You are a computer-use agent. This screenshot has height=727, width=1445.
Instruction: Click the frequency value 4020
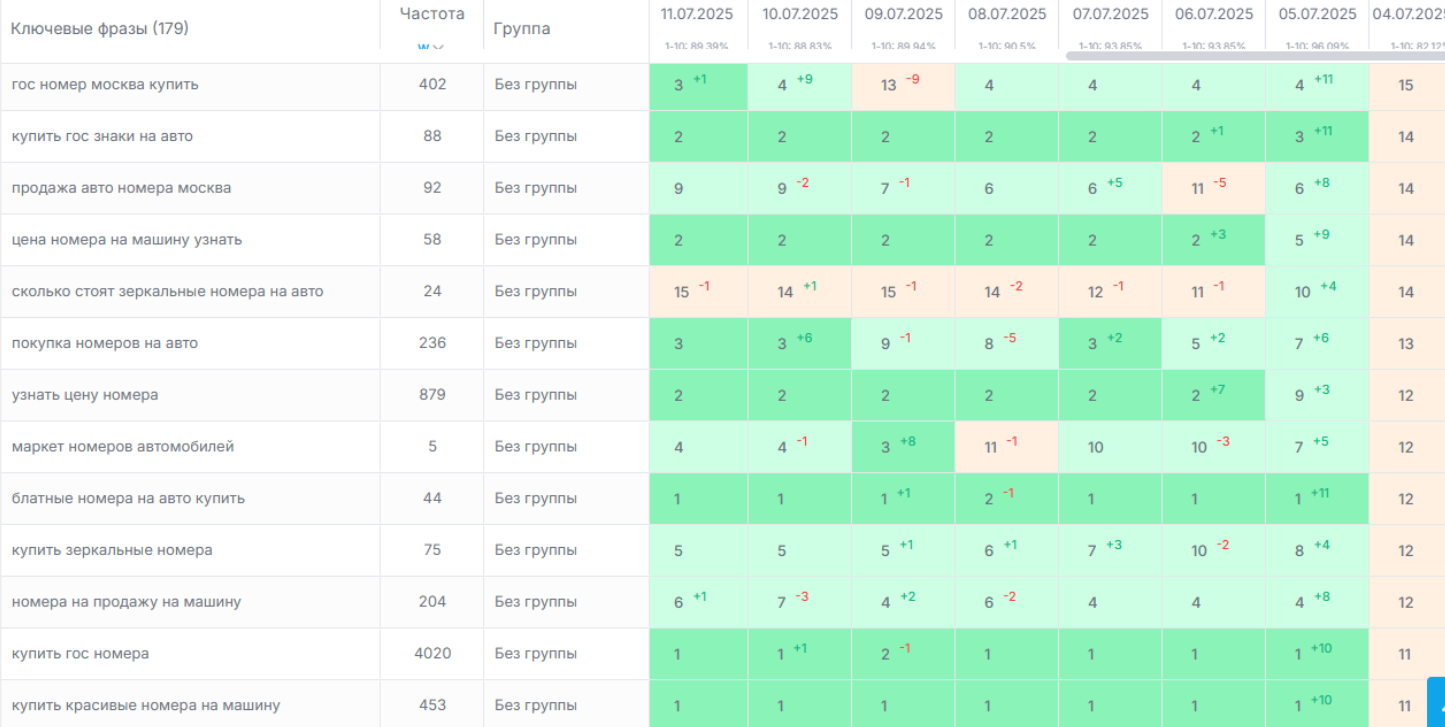[432, 654]
